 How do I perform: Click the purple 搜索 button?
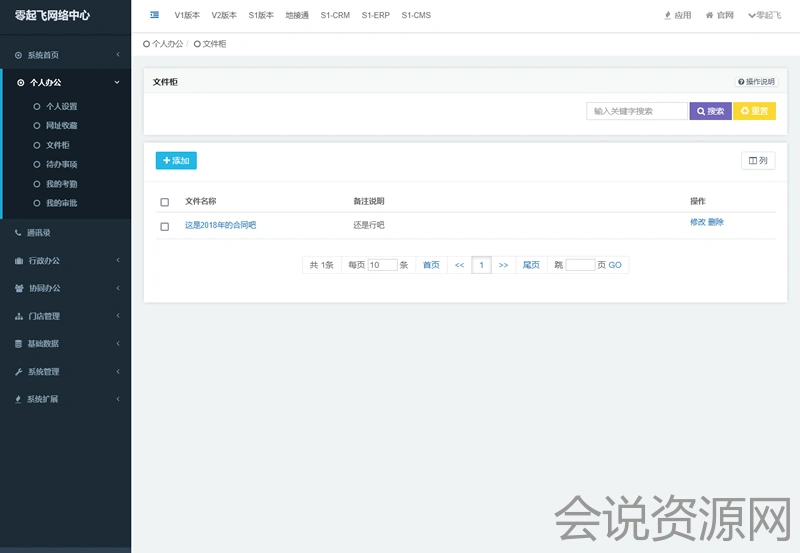coord(710,111)
